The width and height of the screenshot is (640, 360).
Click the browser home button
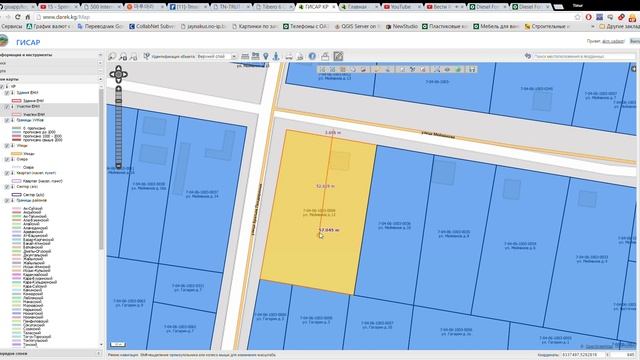[x=27, y=17]
